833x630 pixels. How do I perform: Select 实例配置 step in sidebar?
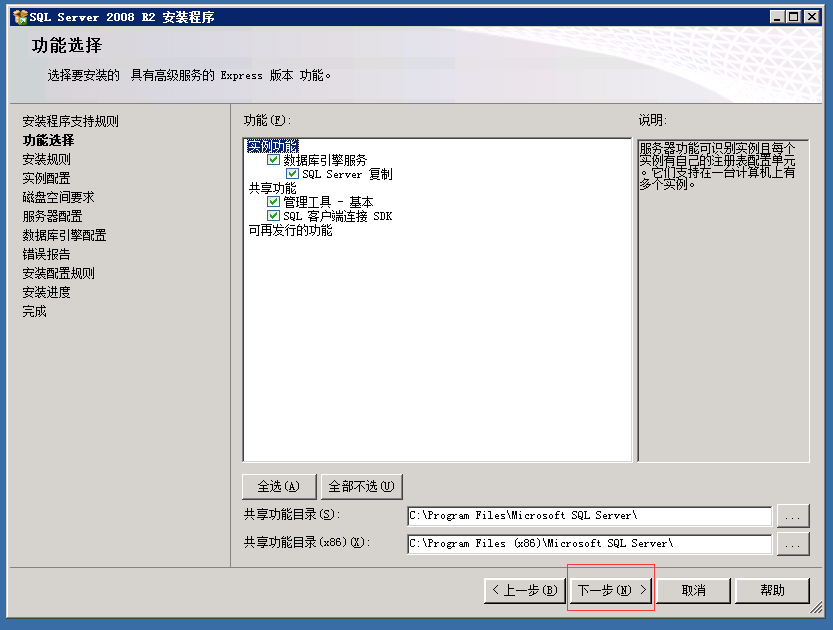[x=46, y=178]
